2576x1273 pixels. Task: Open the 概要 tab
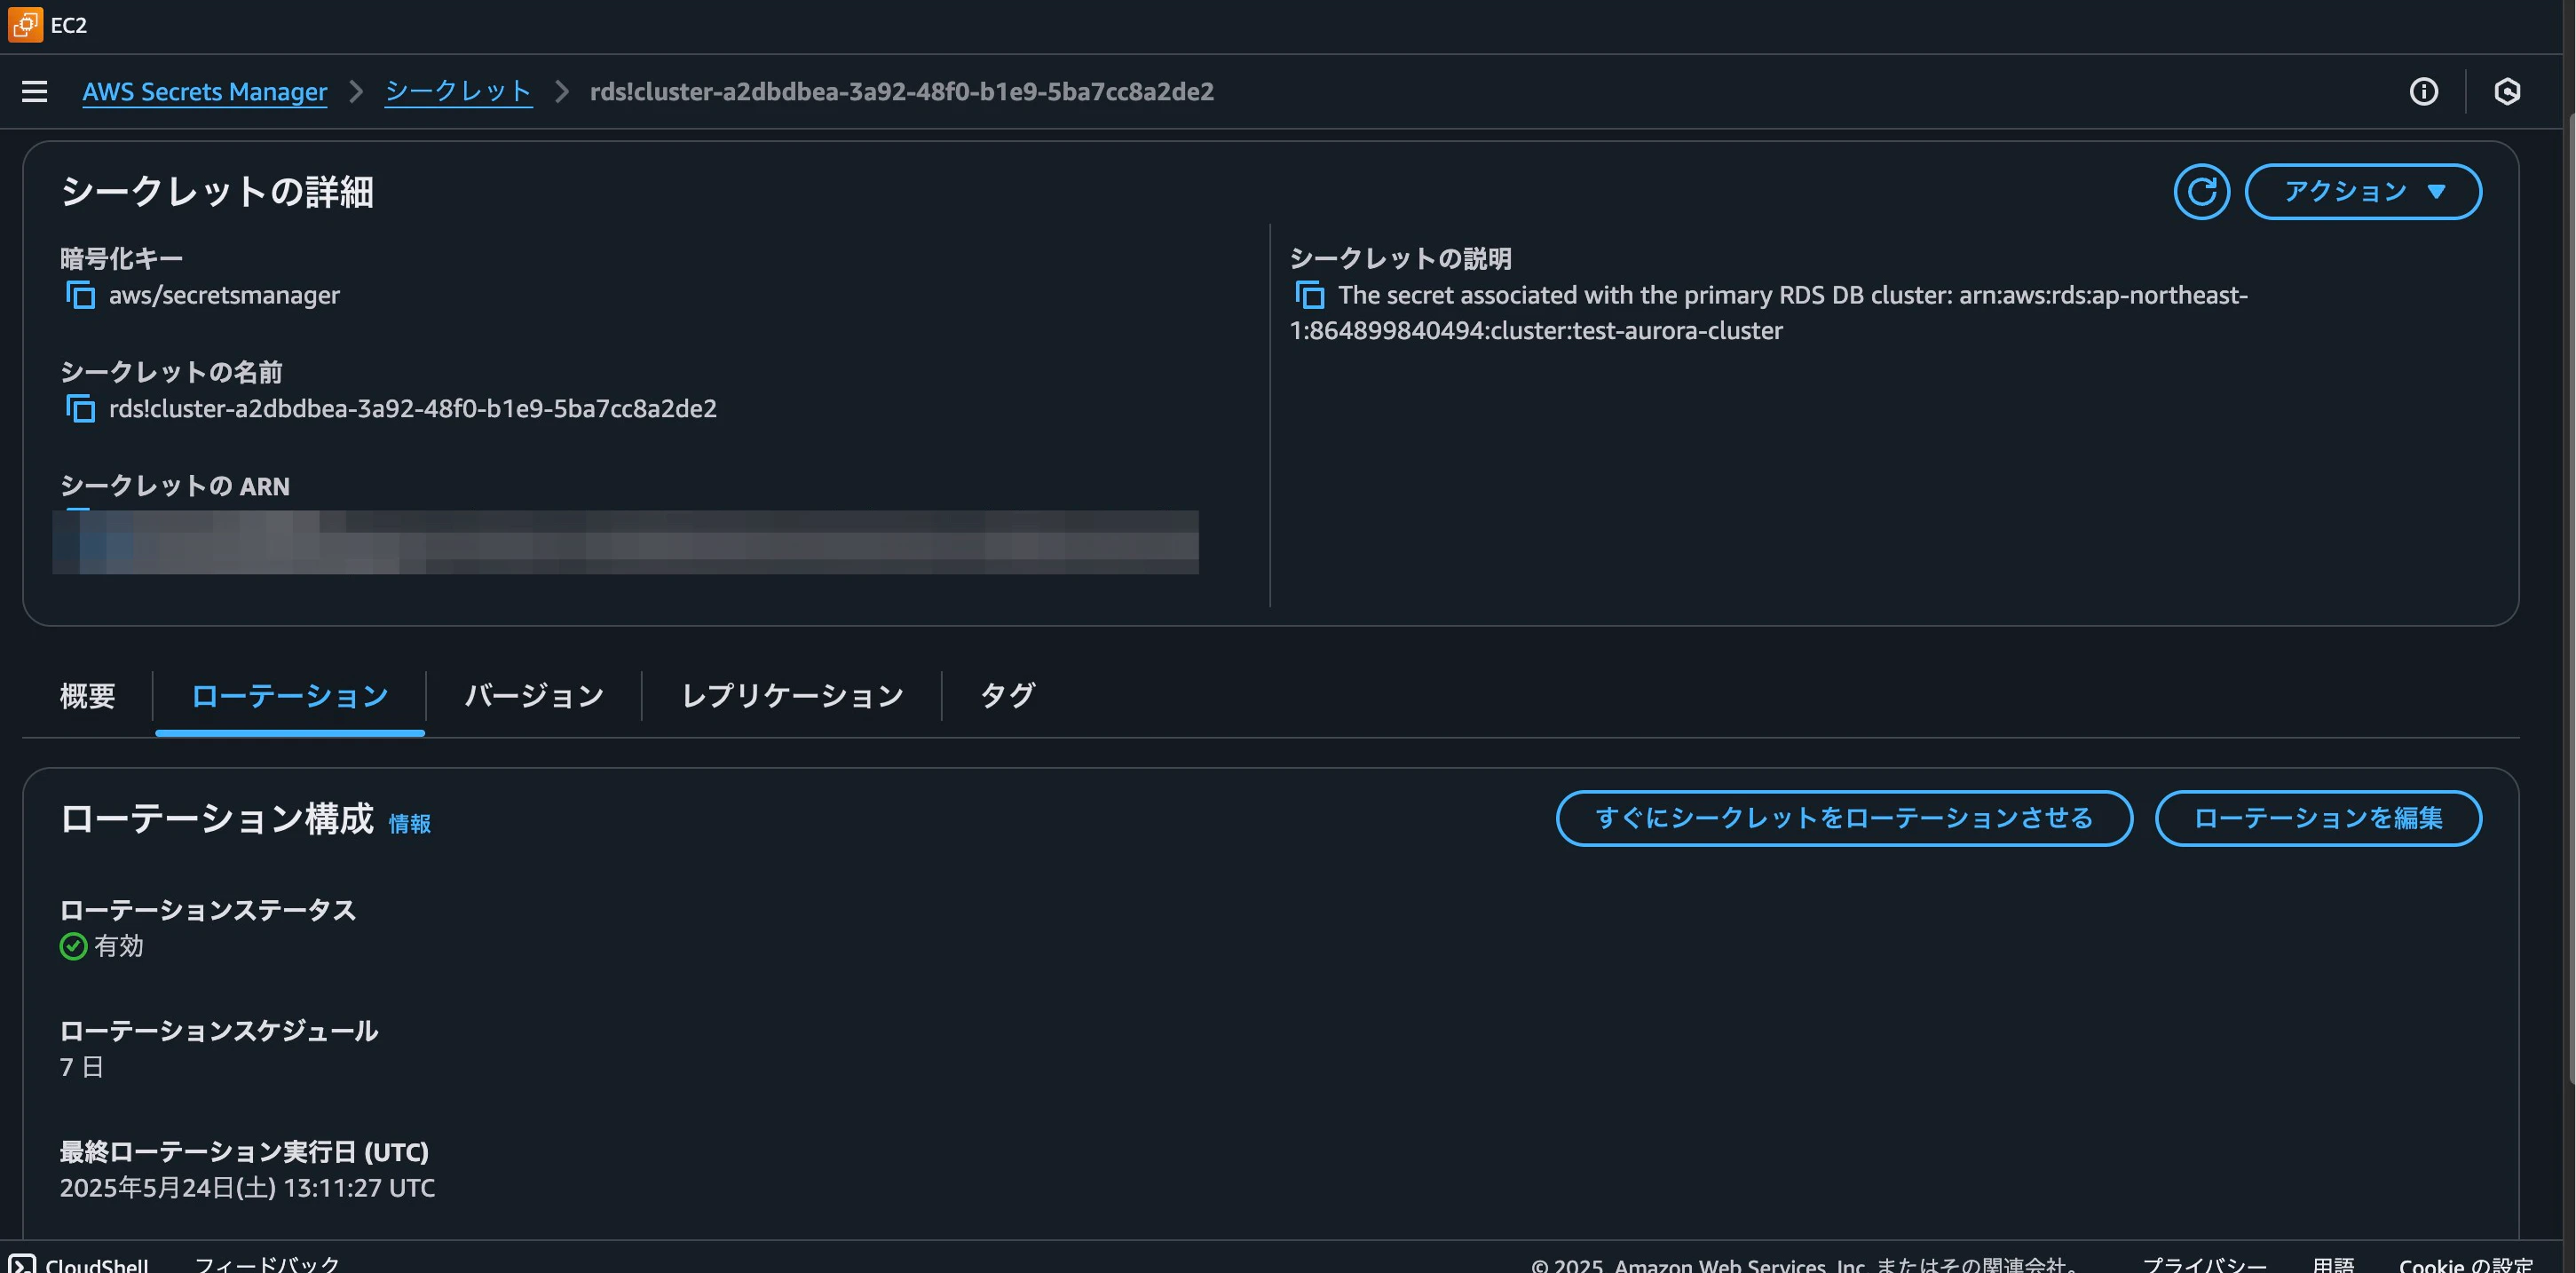pyautogui.click(x=86, y=695)
